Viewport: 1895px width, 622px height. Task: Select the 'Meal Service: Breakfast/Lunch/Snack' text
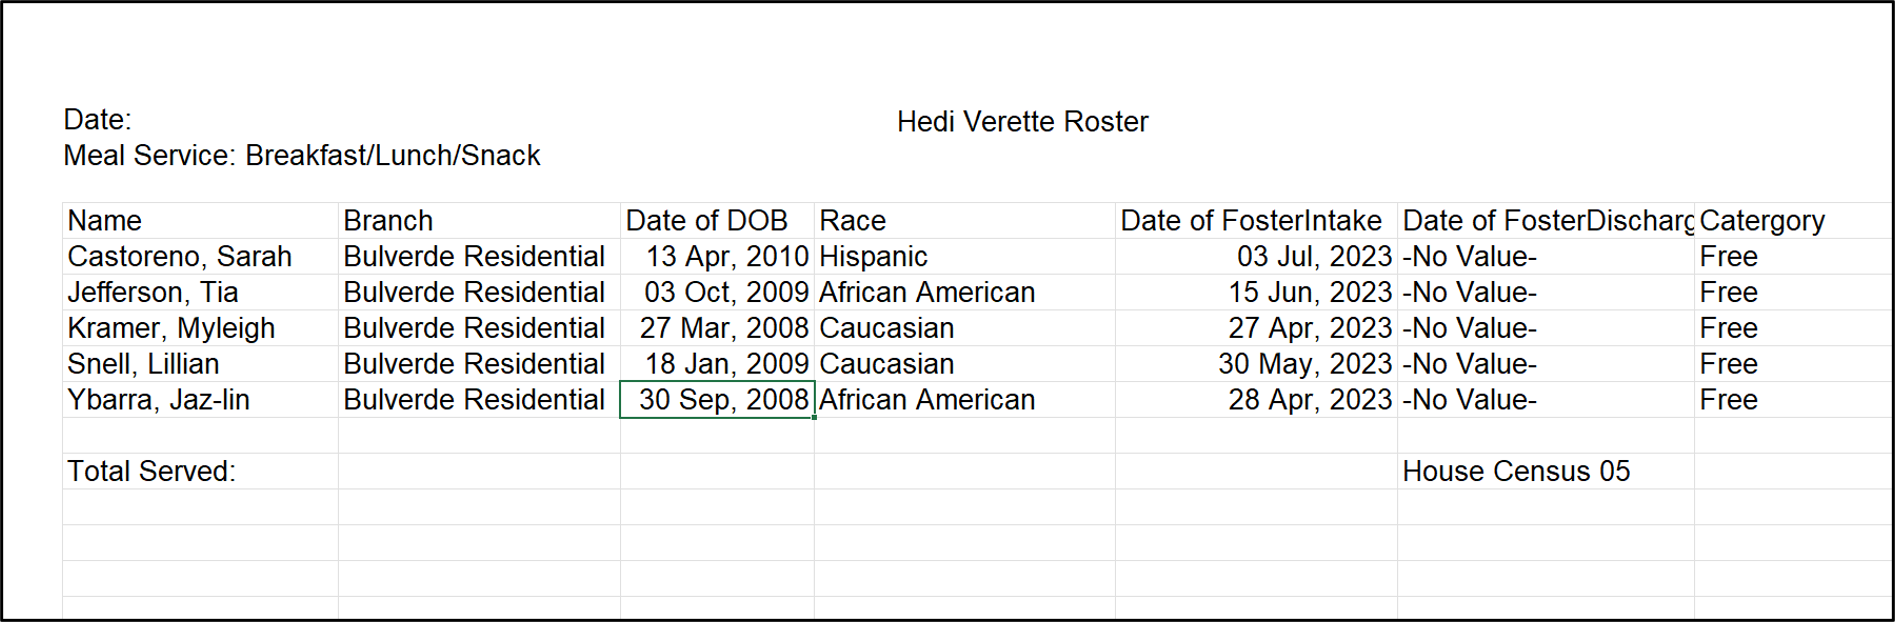(x=301, y=156)
